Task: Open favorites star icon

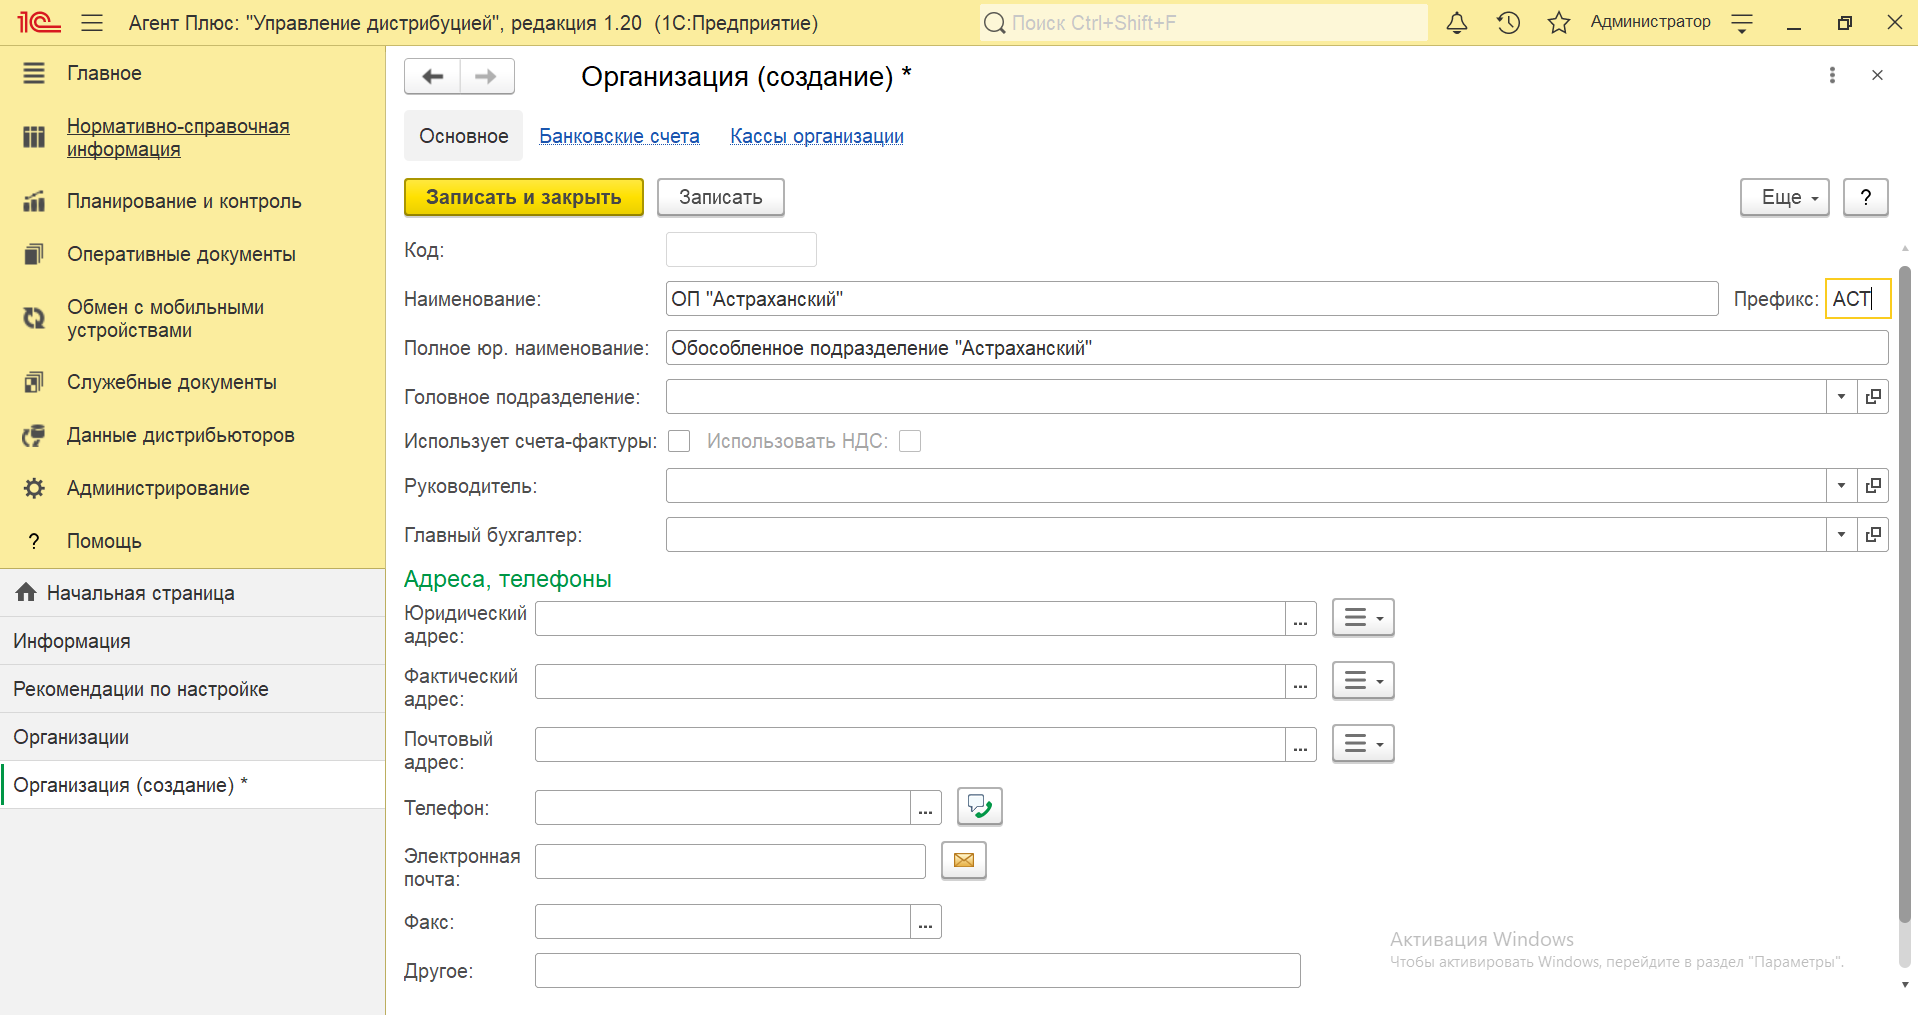Action: point(1559,23)
